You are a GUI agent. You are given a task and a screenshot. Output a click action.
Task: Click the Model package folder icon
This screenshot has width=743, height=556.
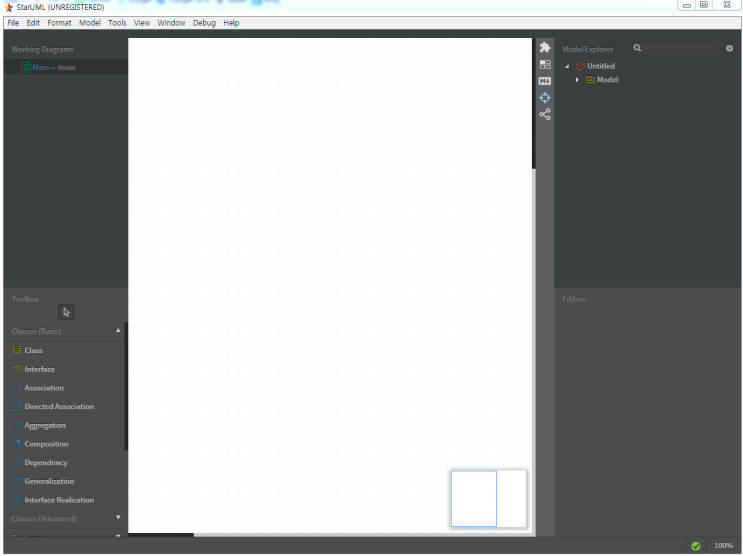click(x=590, y=80)
